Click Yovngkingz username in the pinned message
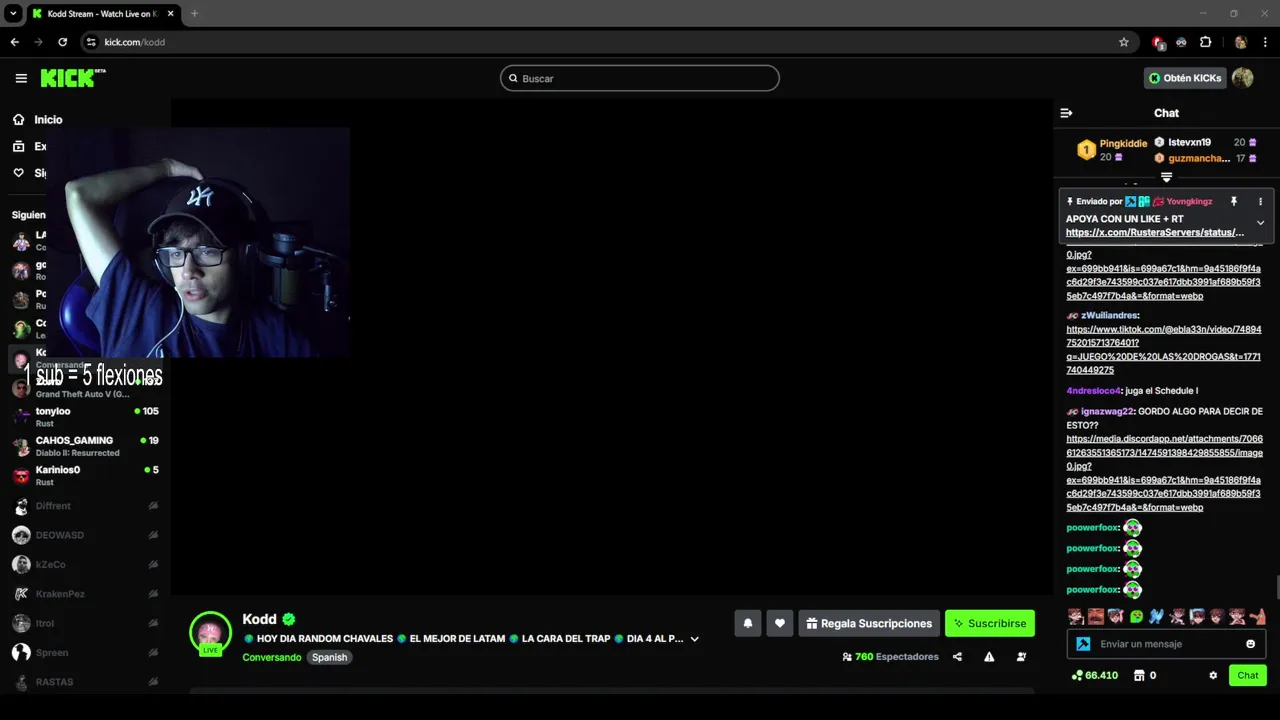The image size is (1280, 720). (1189, 202)
